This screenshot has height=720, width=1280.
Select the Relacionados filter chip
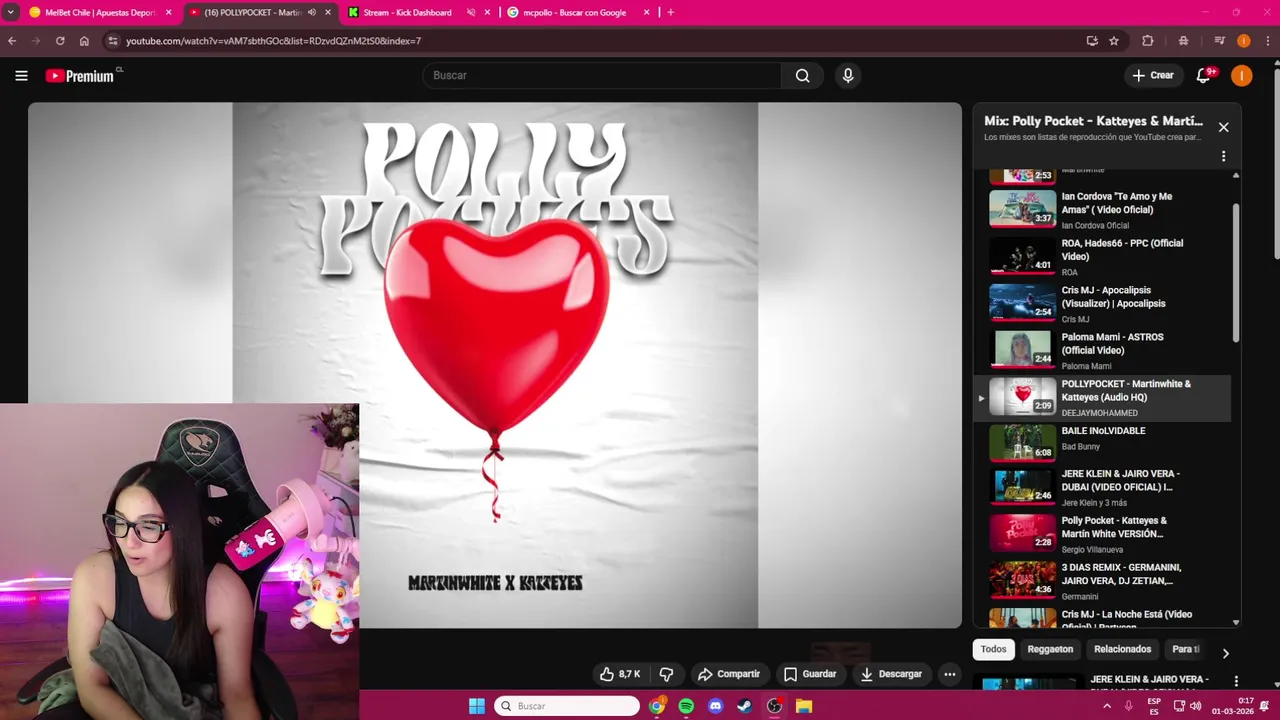coord(1122,649)
